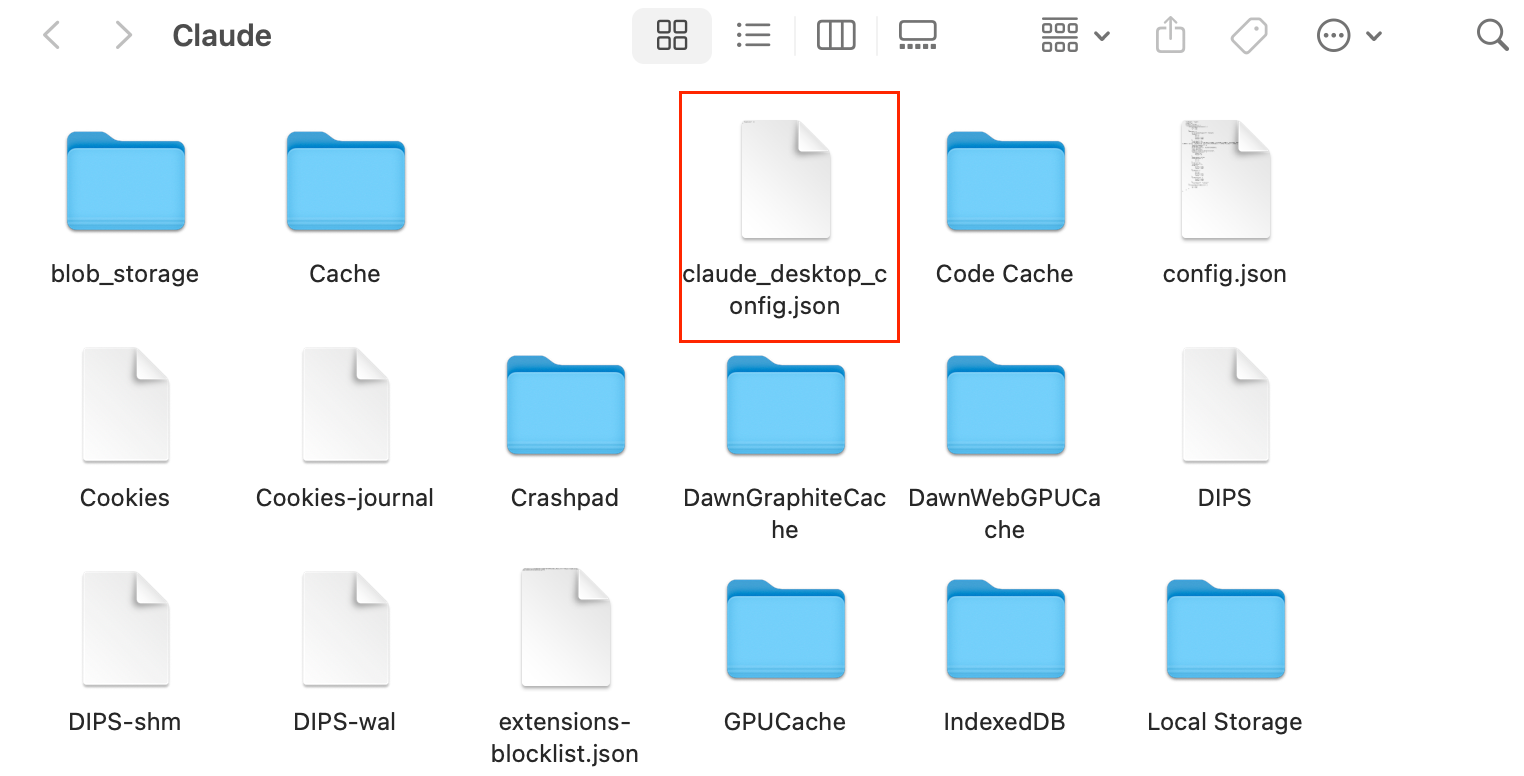1524x776 pixels.
Task: Click the Tags icon
Action: [x=1249, y=36]
